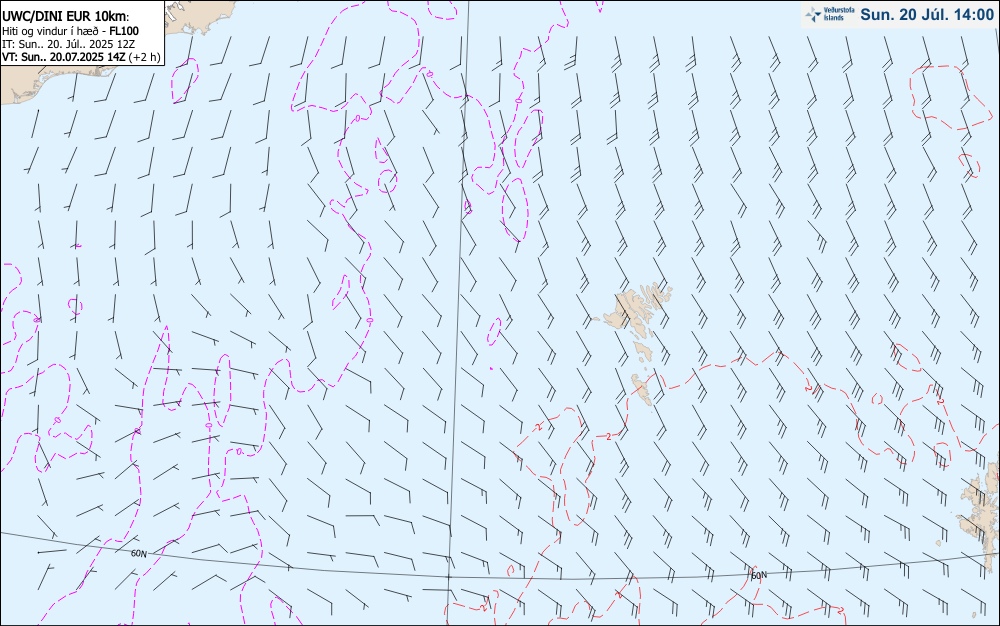Viewport: 1000px width, 626px height.
Task: Click the 'Hiti og vindur í hæð - FL100' line
Action: click(x=70, y=31)
